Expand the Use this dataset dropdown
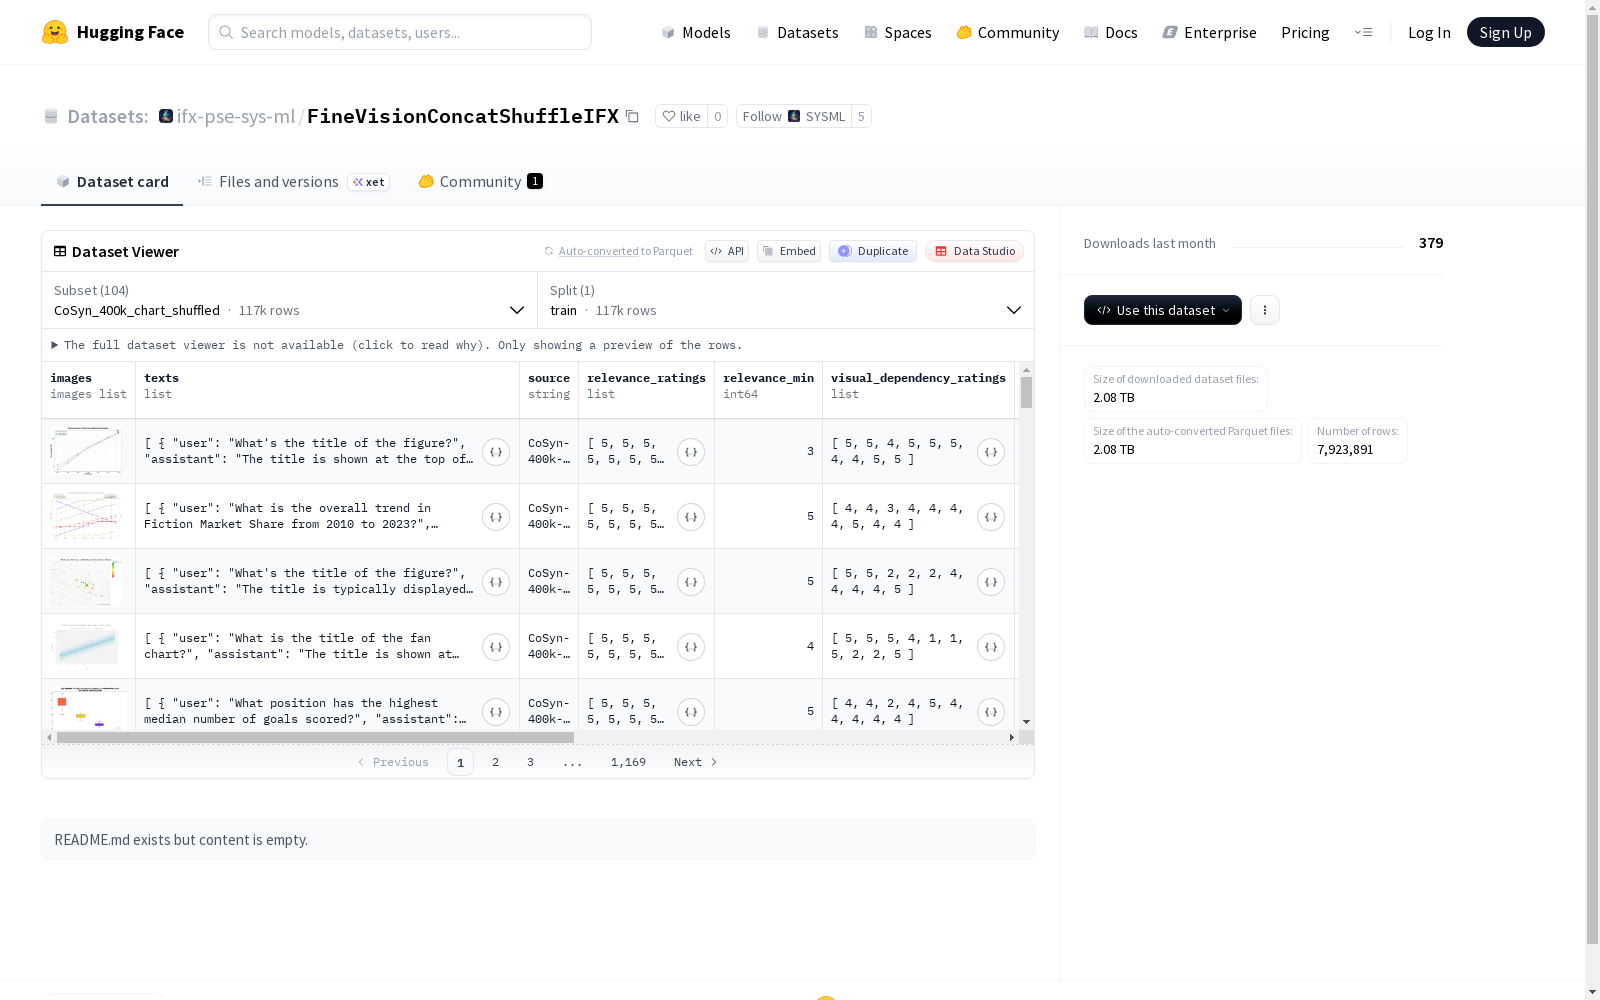1600x1000 pixels. tap(1163, 310)
